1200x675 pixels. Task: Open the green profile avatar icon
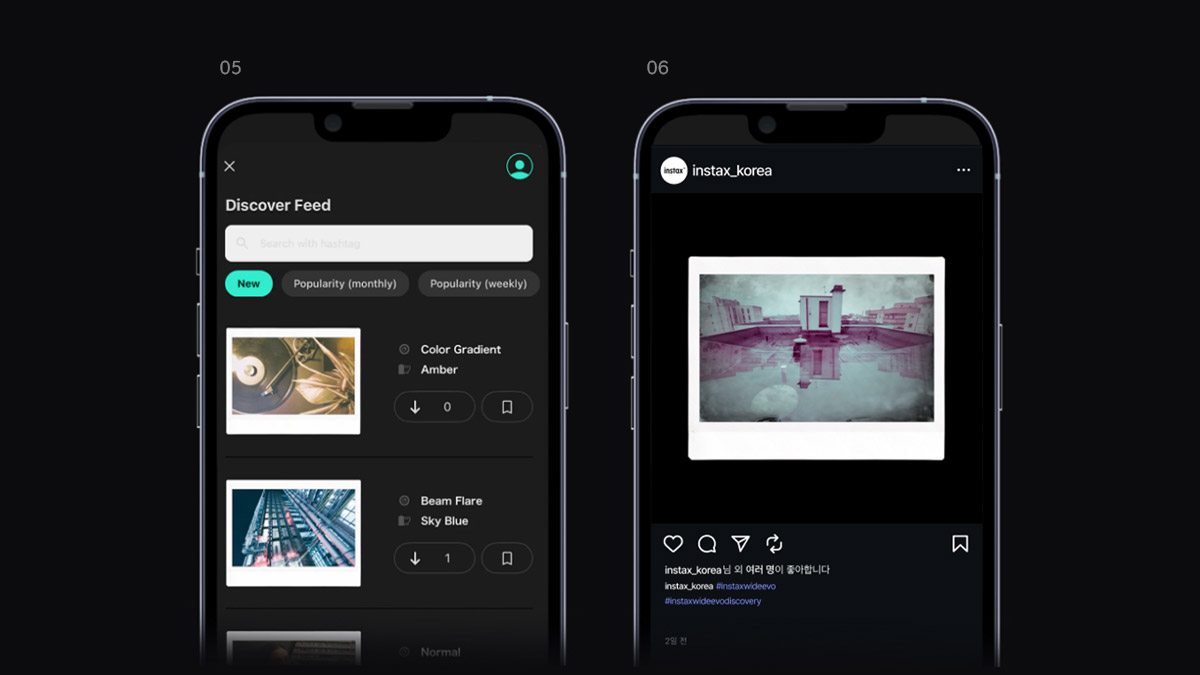(519, 166)
